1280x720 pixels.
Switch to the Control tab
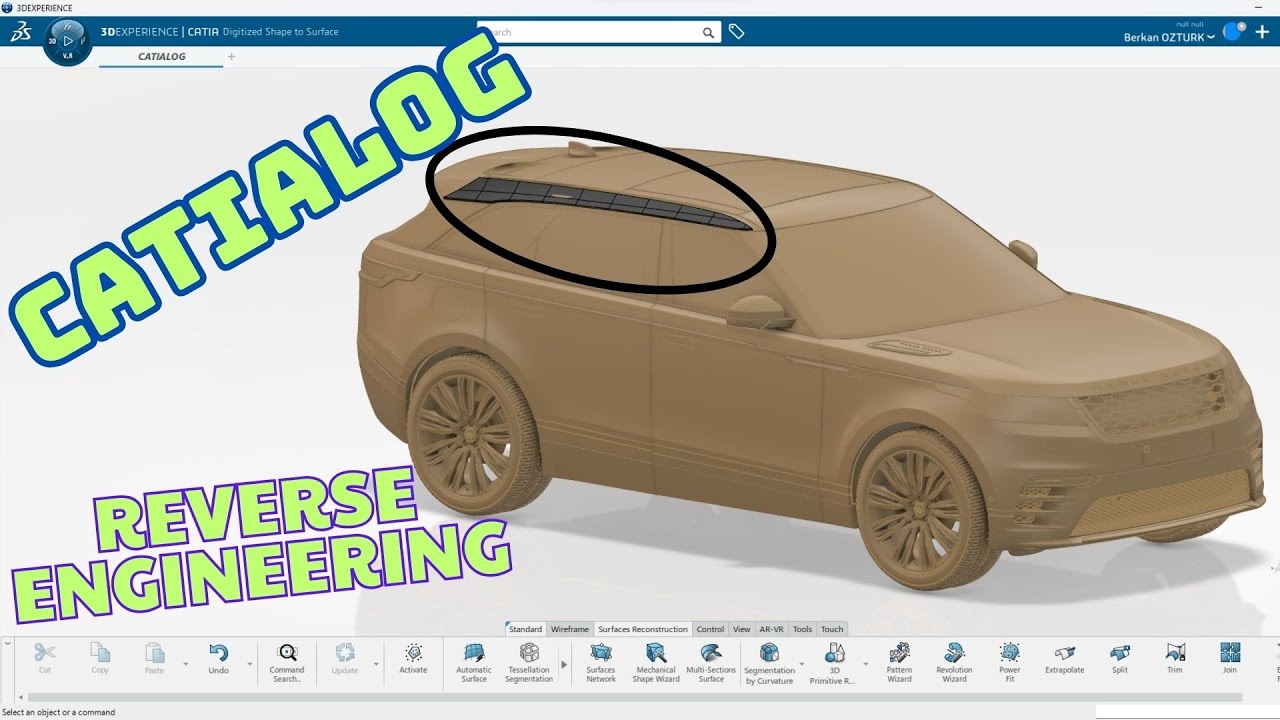click(710, 629)
